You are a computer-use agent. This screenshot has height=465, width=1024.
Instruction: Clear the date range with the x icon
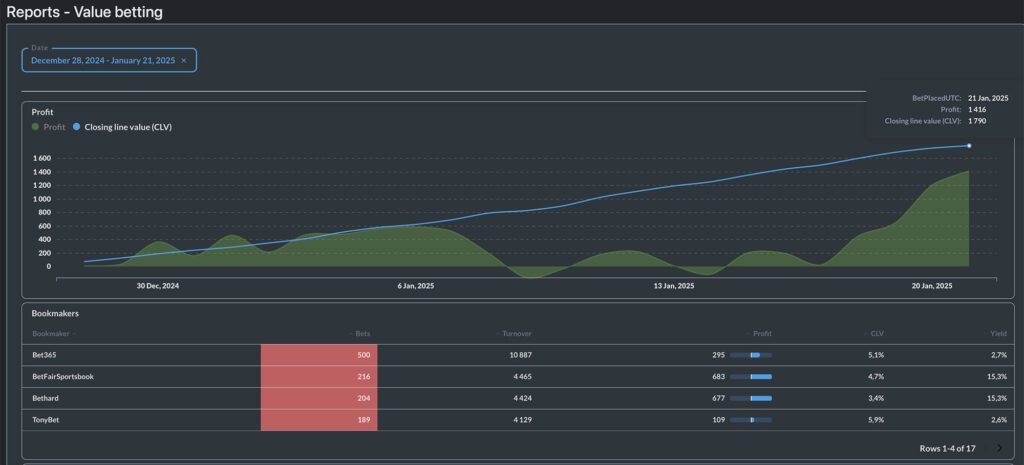click(183, 61)
